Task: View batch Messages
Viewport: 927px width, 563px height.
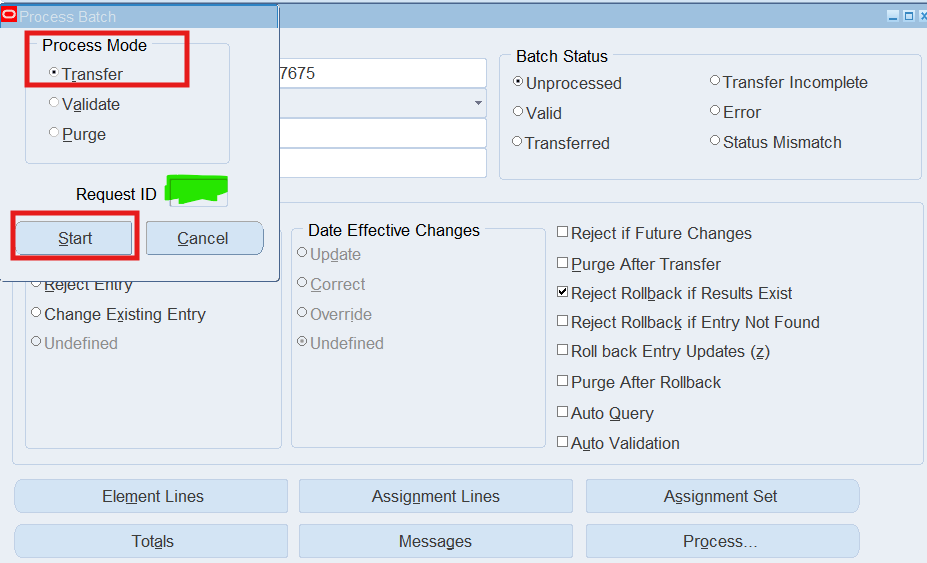Action: click(435, 541)
